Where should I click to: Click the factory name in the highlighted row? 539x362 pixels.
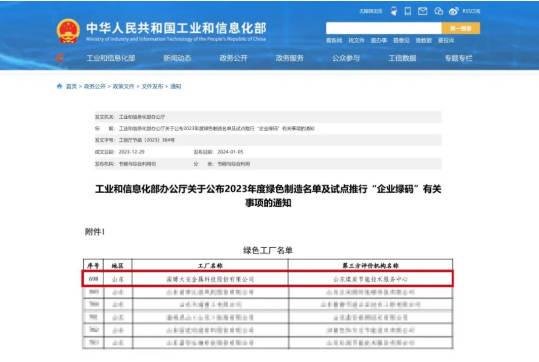click(210, 279)
